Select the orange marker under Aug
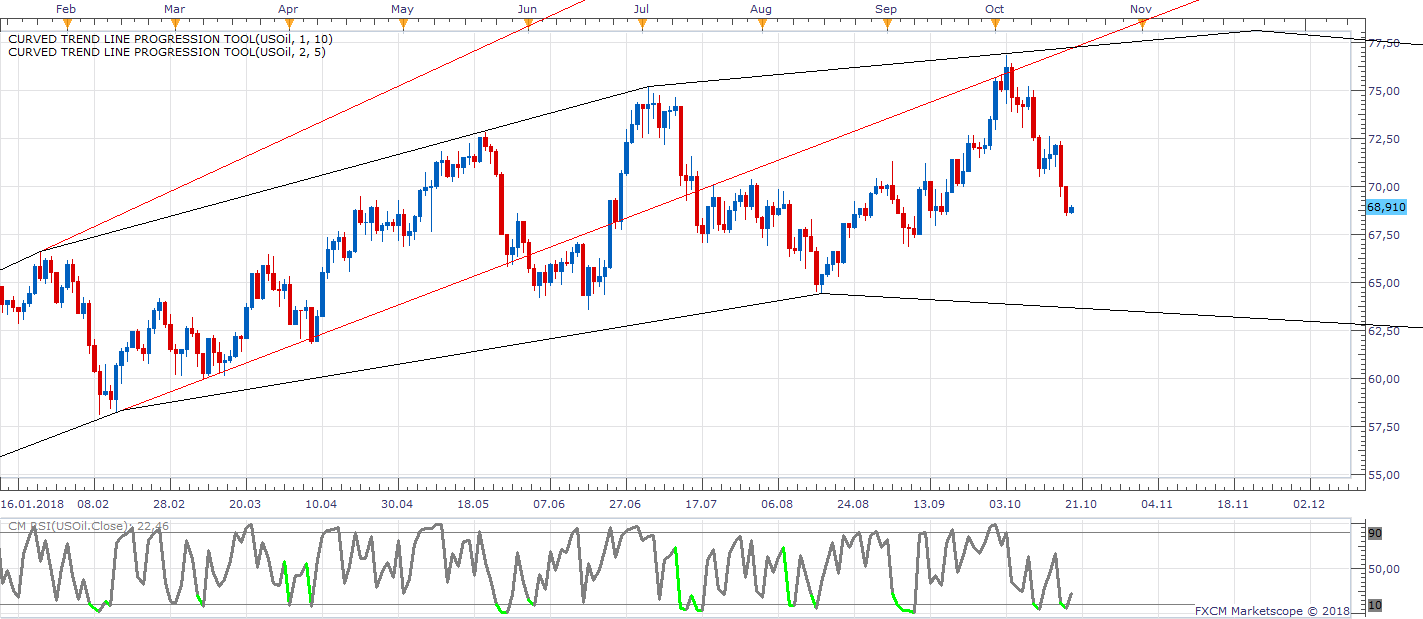Image resolution: width=1423 pixels, height=619 pixels. [x=761, y=25]
